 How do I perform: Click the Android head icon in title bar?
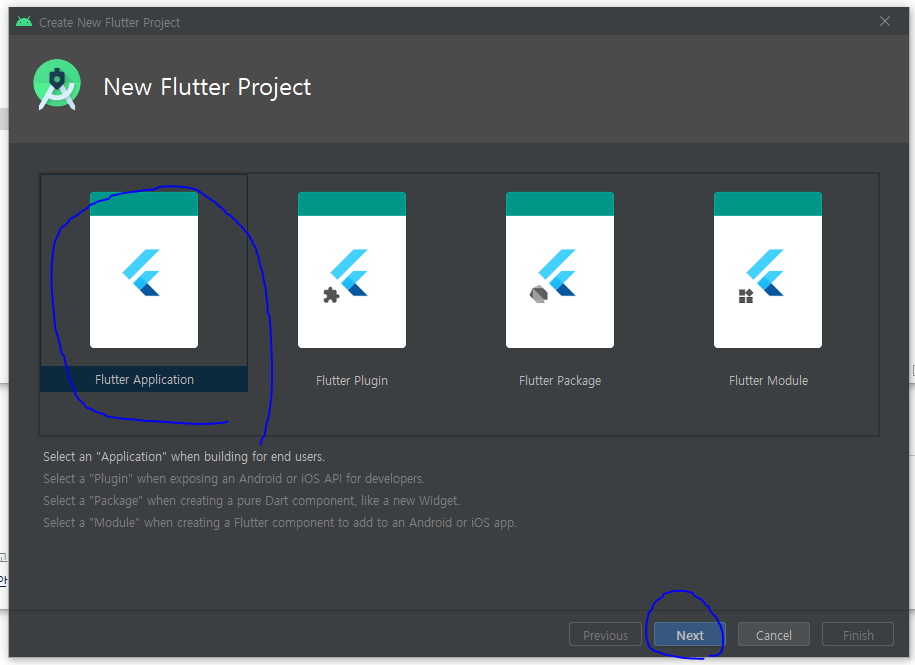click(24, 22)
